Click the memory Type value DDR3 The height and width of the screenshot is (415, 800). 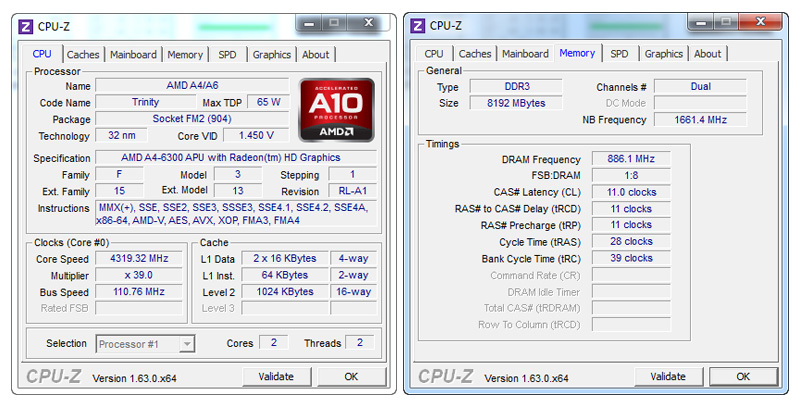click(x=516, y=86)
